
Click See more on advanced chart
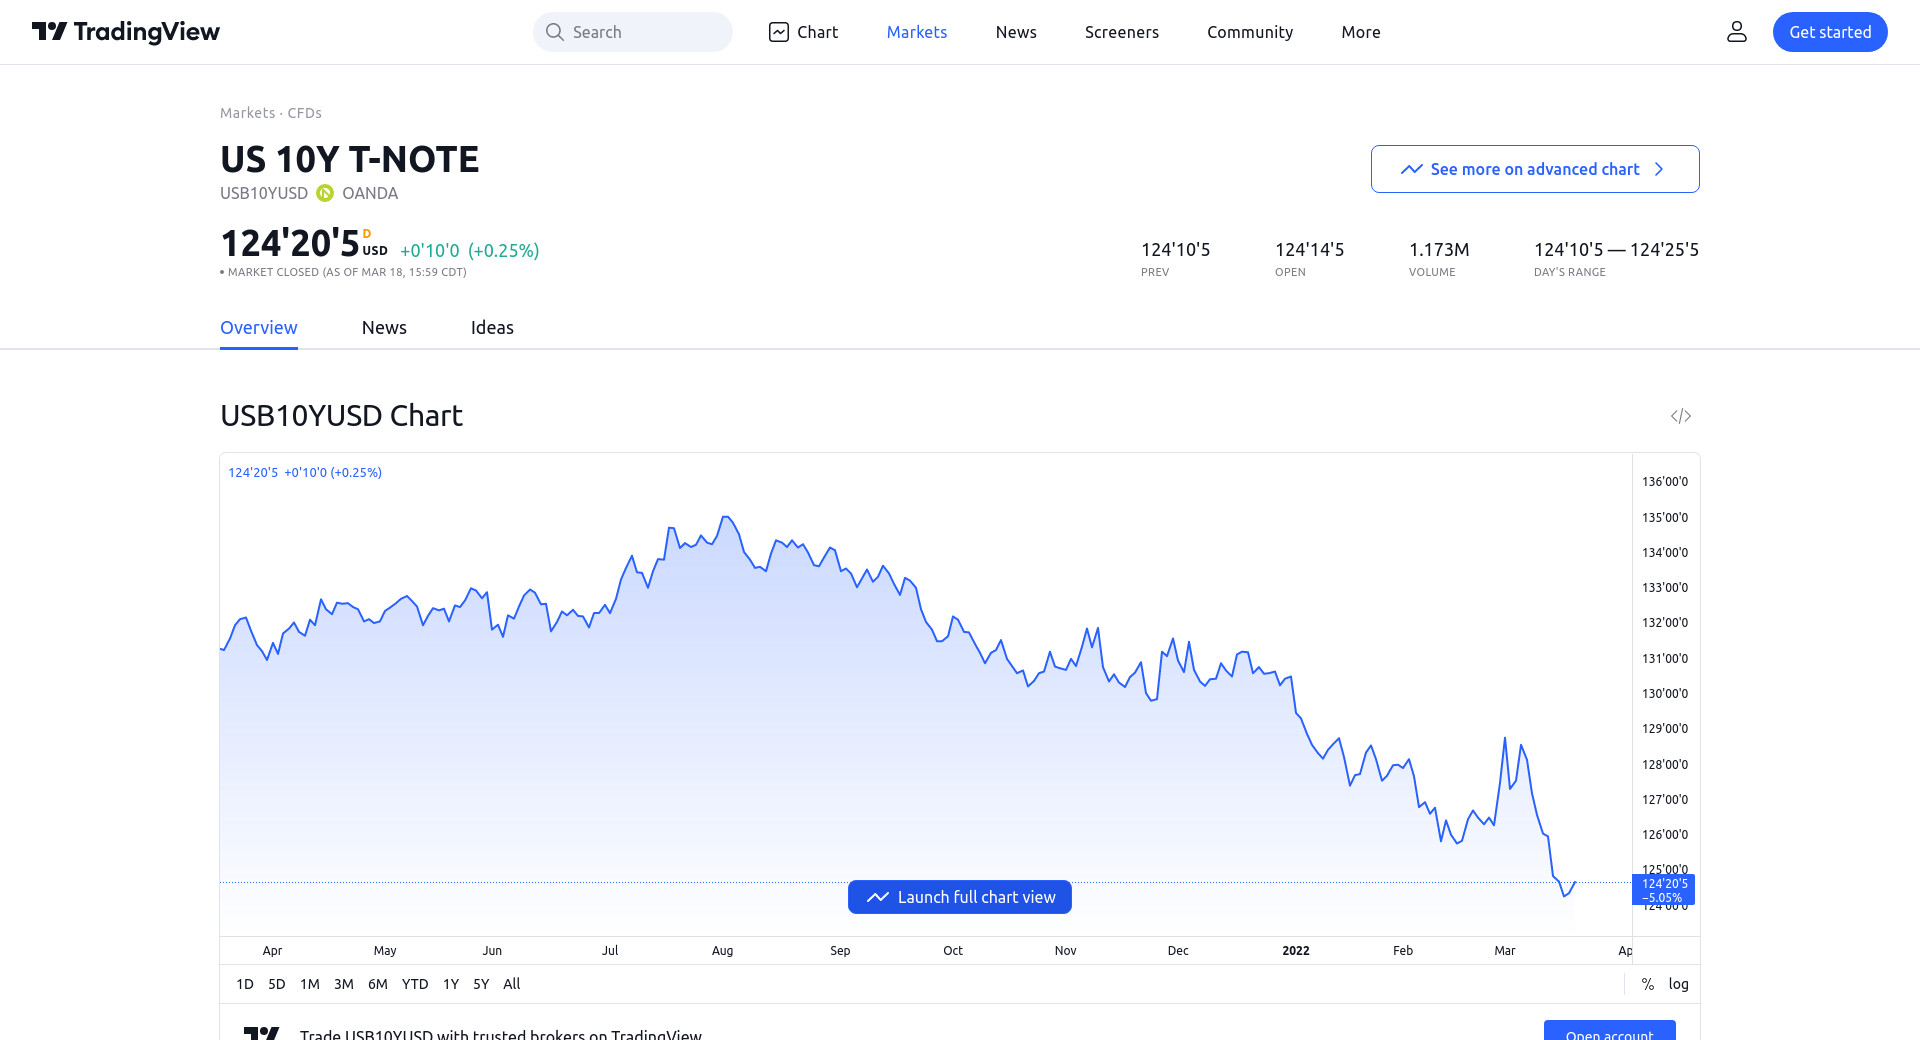point(1534,169)
